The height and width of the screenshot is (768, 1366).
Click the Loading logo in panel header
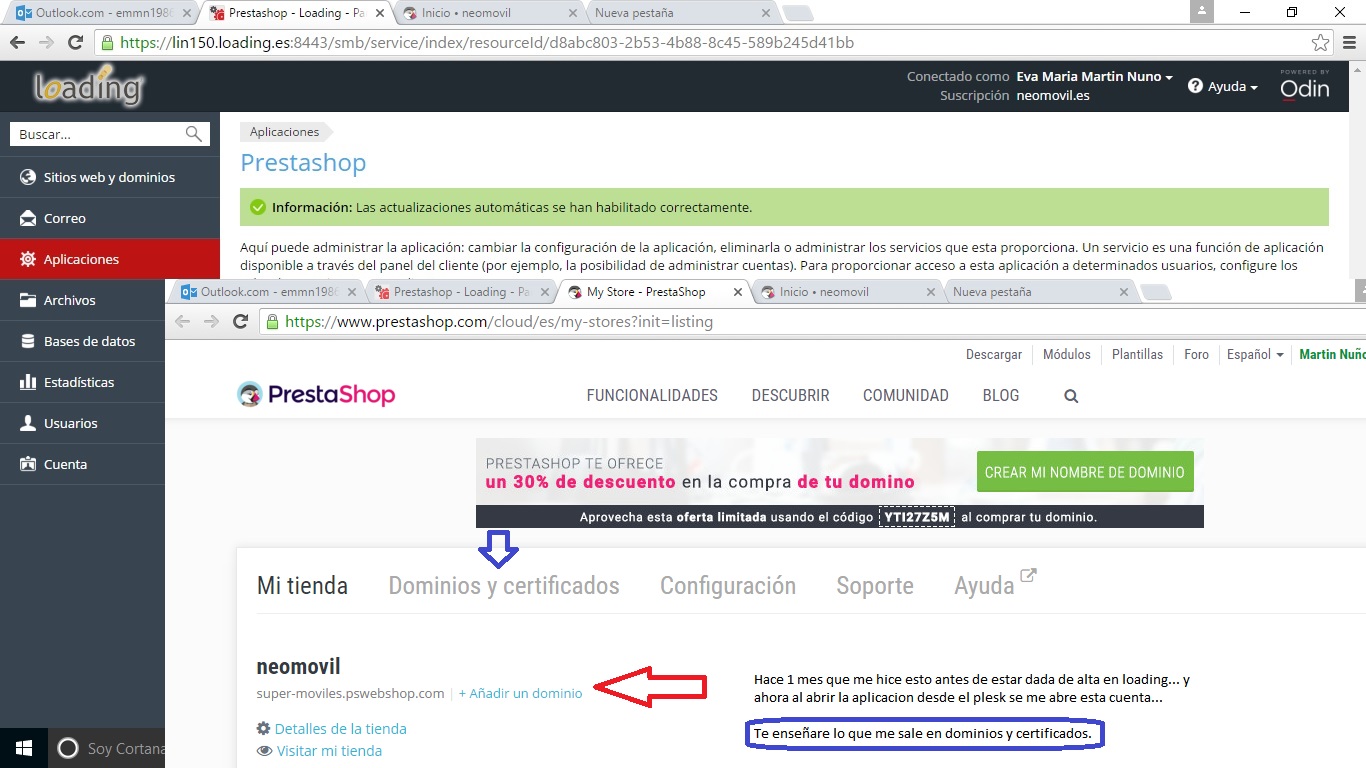pos(89,87)
